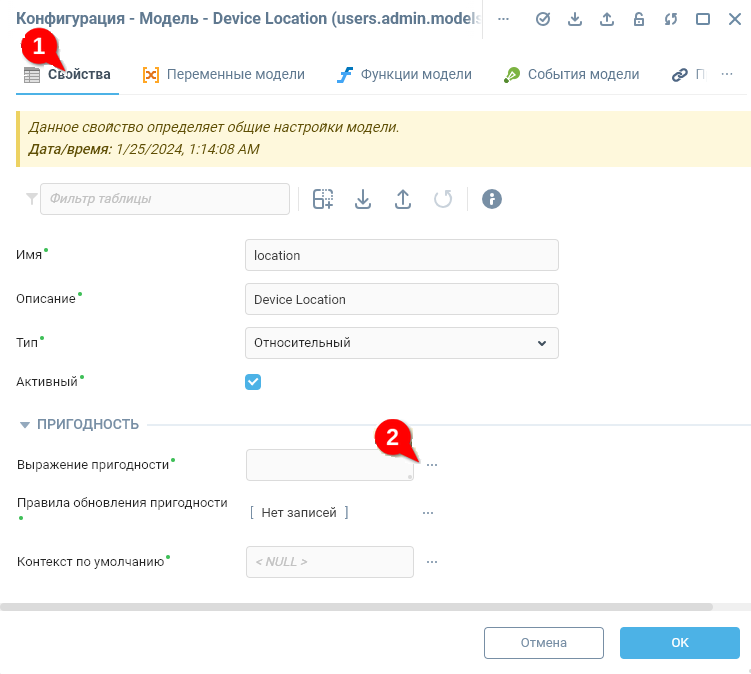
Task: Click the table toolbar add-row grid icon
Action: 323,199
